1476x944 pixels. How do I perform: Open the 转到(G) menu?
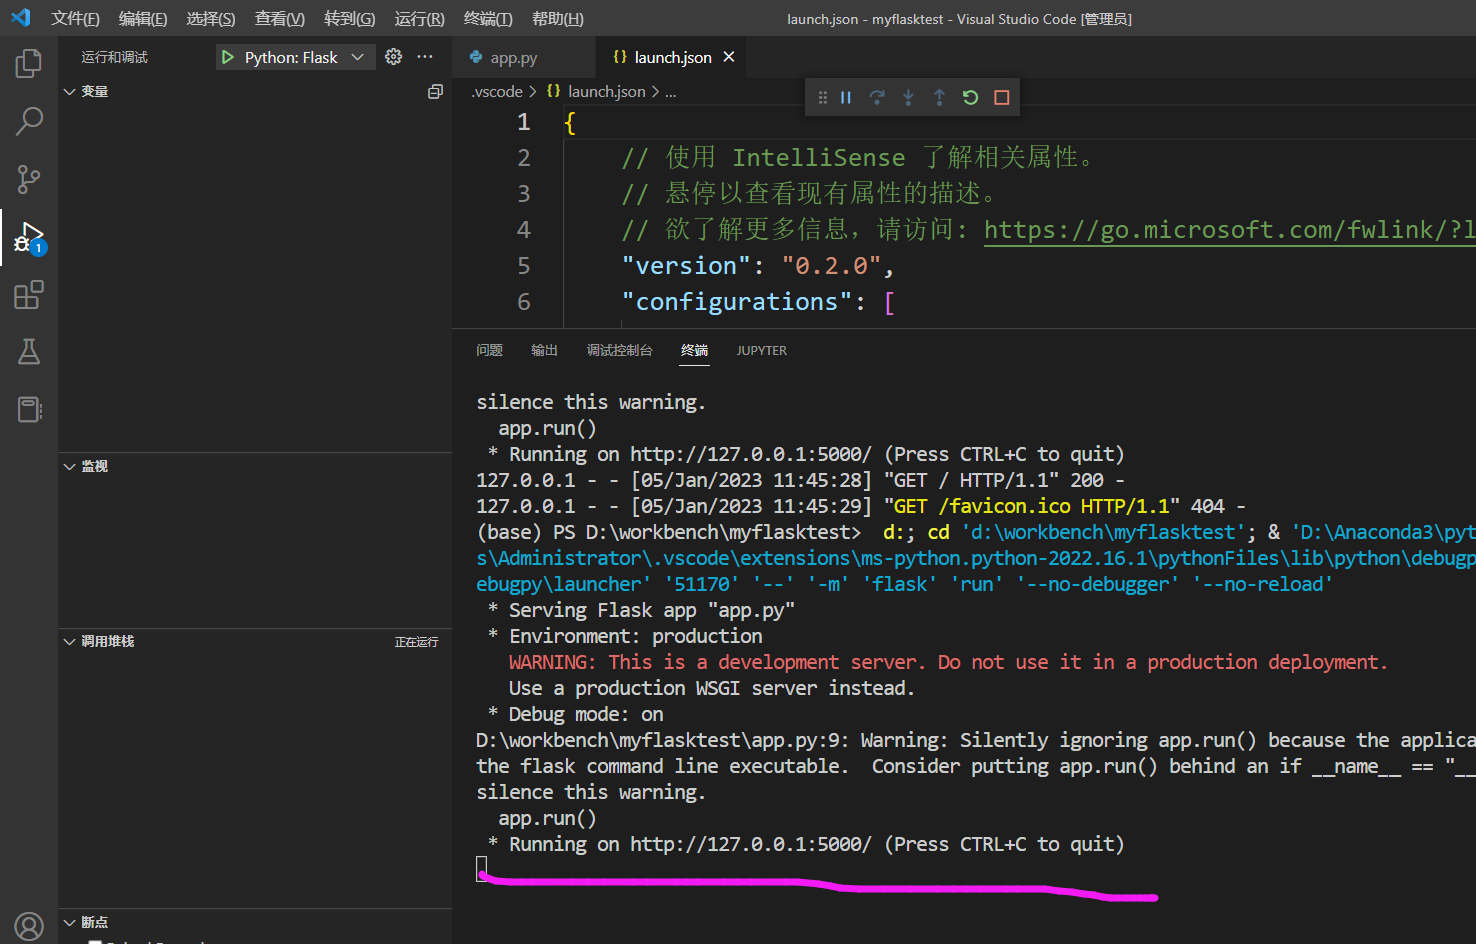pos(350,19)
